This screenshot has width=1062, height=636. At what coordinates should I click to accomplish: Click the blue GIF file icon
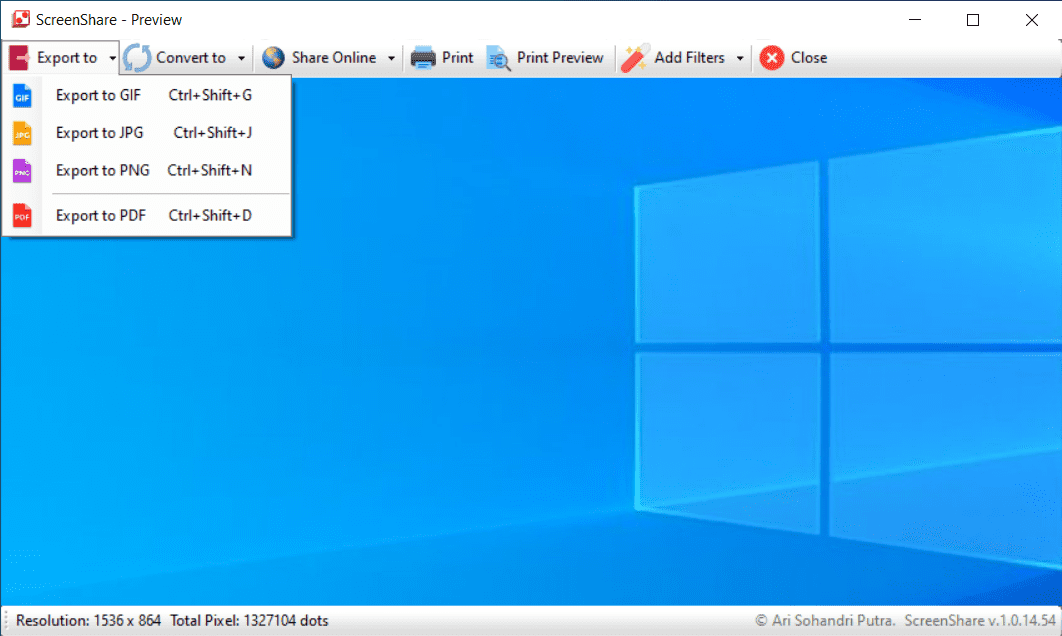click(x=22, y=96)
